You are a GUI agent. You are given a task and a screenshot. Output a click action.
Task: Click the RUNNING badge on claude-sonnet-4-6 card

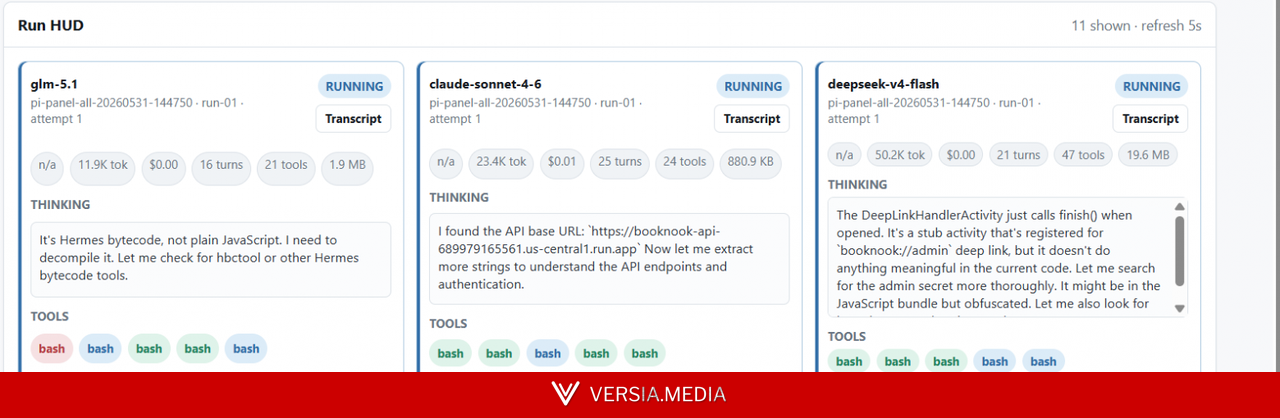coord(753,86)
